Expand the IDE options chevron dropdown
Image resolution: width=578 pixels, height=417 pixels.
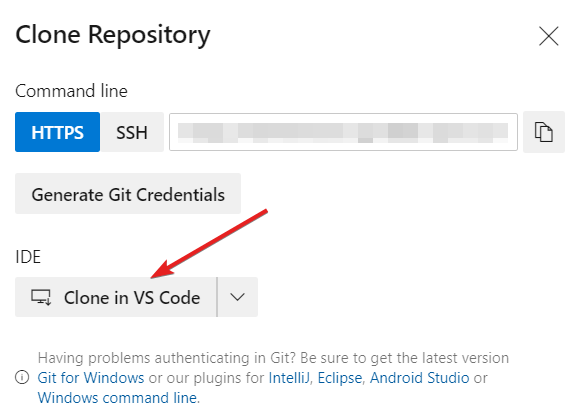click(x=237, y=297)
